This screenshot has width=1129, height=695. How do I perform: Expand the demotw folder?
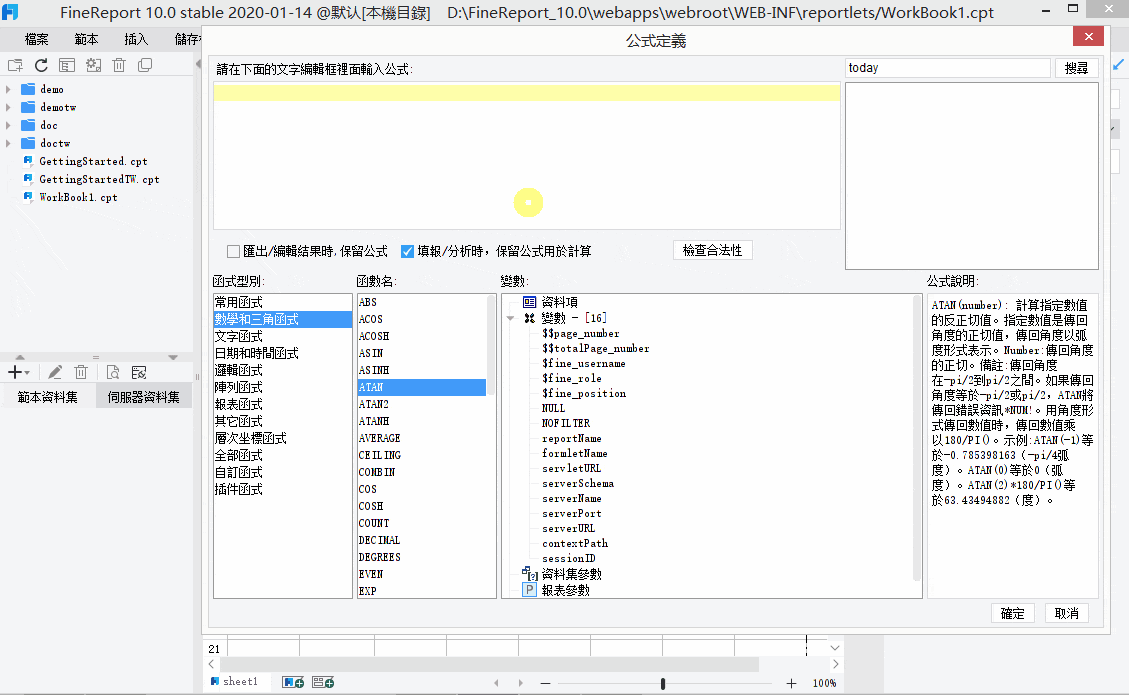(x=8, y=107)
